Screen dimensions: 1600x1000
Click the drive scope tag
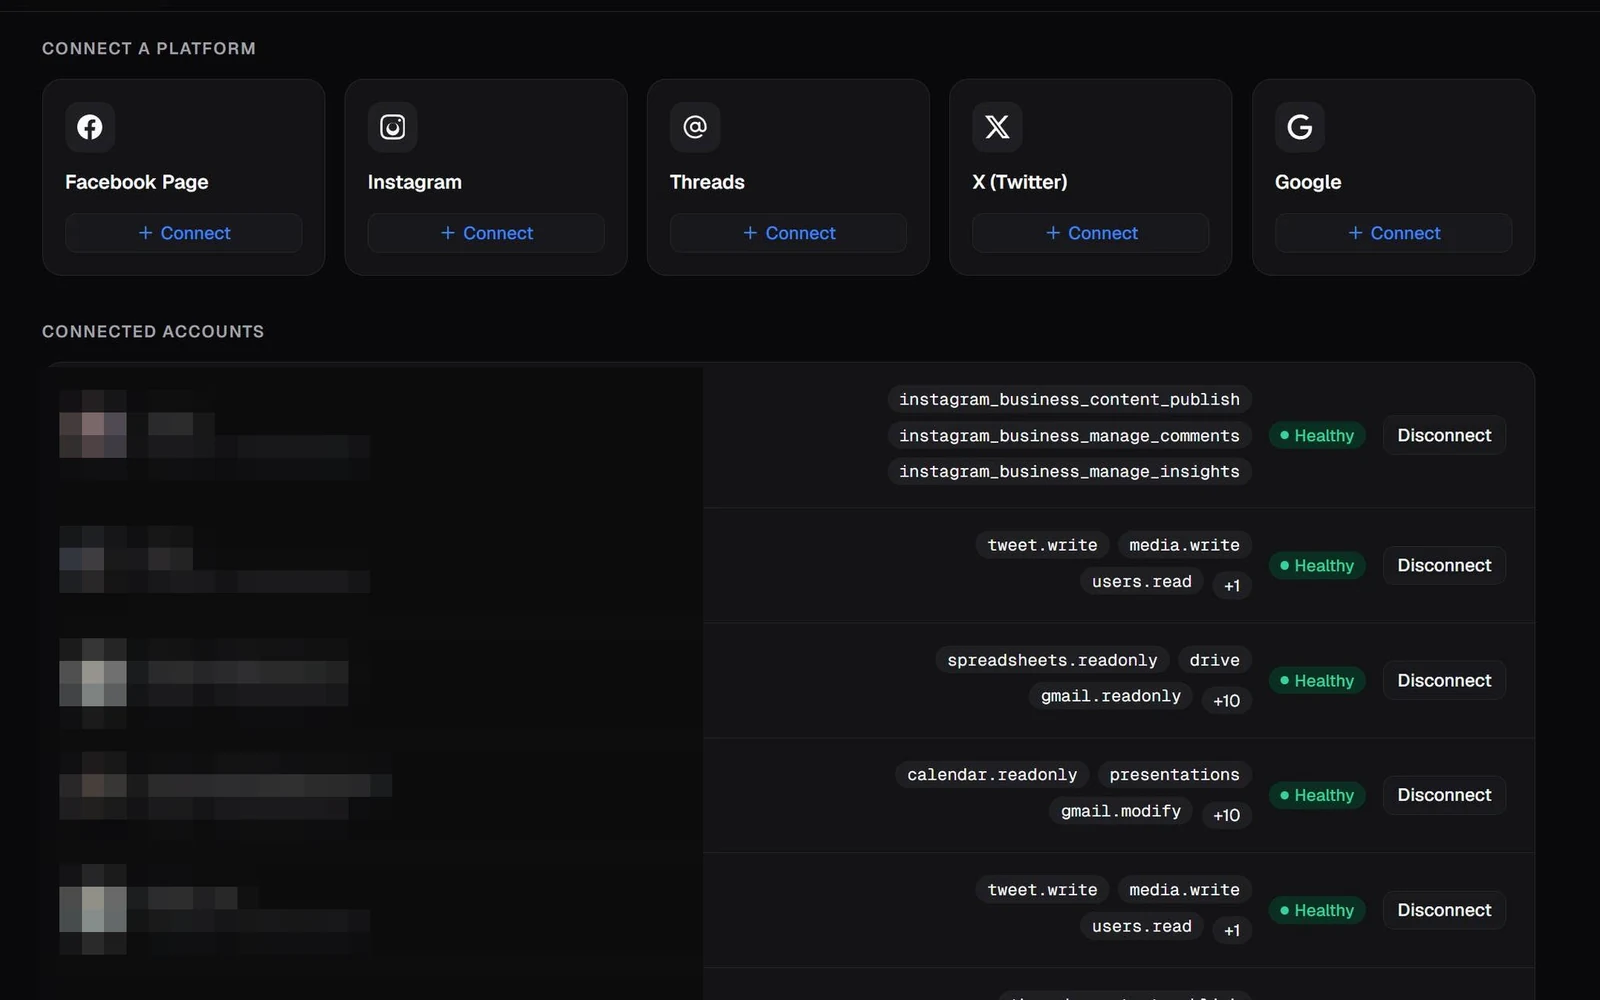(x=1215, y=660)
